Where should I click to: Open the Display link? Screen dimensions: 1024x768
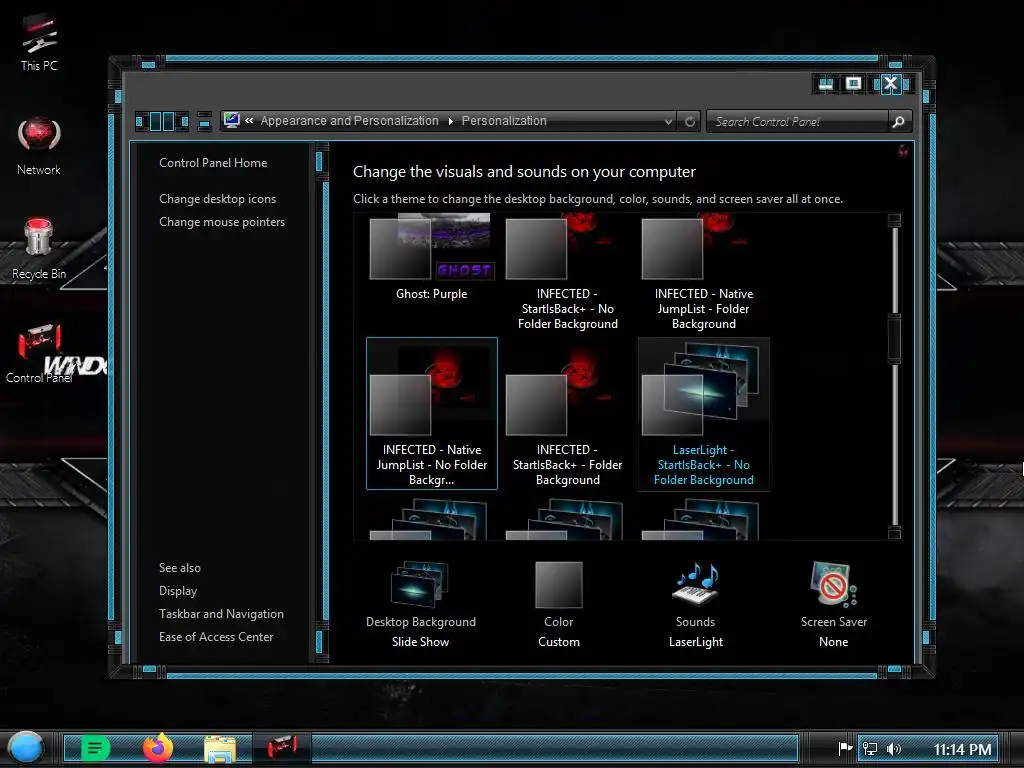178,591
